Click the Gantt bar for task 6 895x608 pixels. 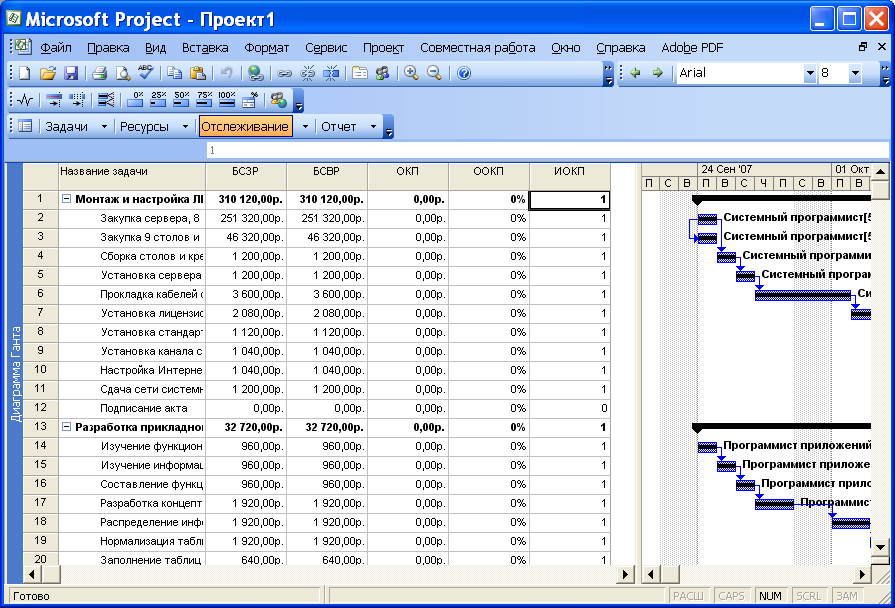pyautogui.click(x=803, y=295)
